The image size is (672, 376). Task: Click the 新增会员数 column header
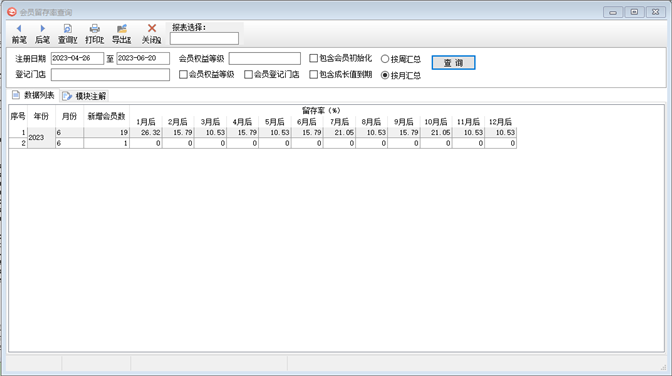pyautogui.click(x=106, y=116)
